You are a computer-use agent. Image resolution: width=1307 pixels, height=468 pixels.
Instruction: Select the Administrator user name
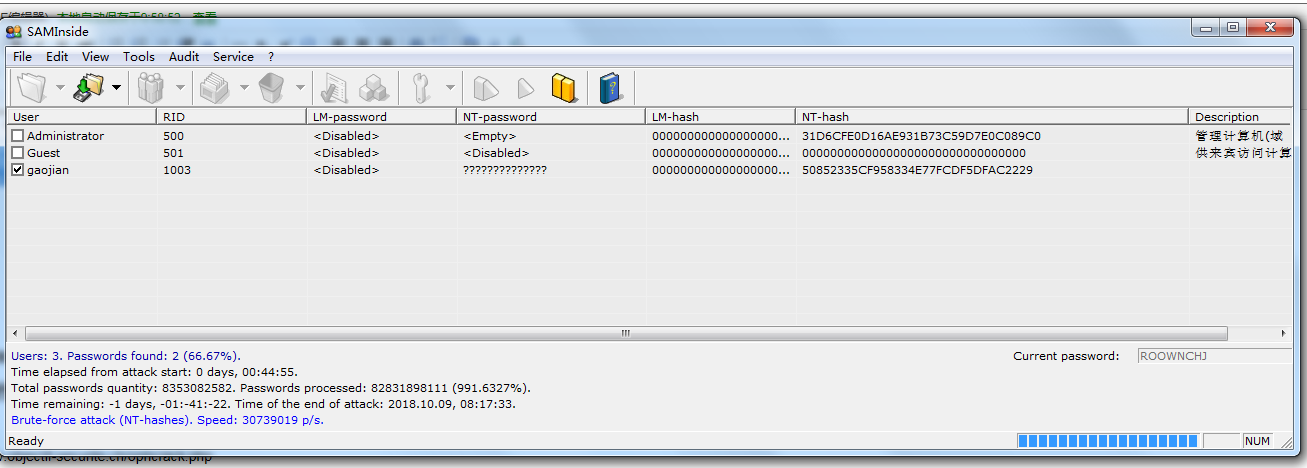tap(65, 136)
